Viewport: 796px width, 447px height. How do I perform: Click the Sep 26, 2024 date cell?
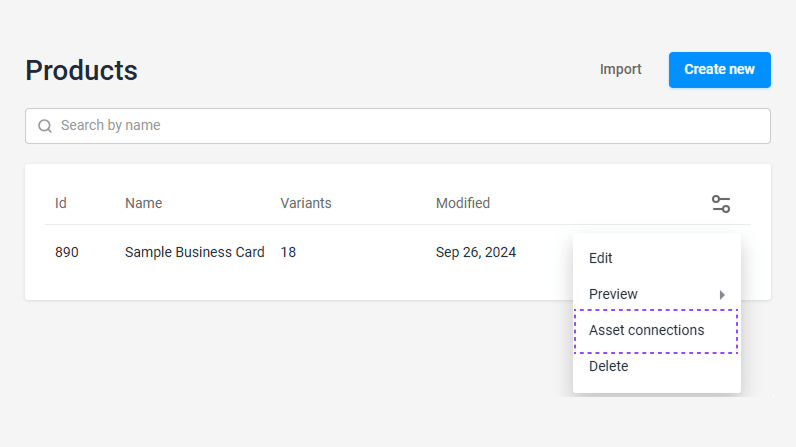[x=476, y=252]
